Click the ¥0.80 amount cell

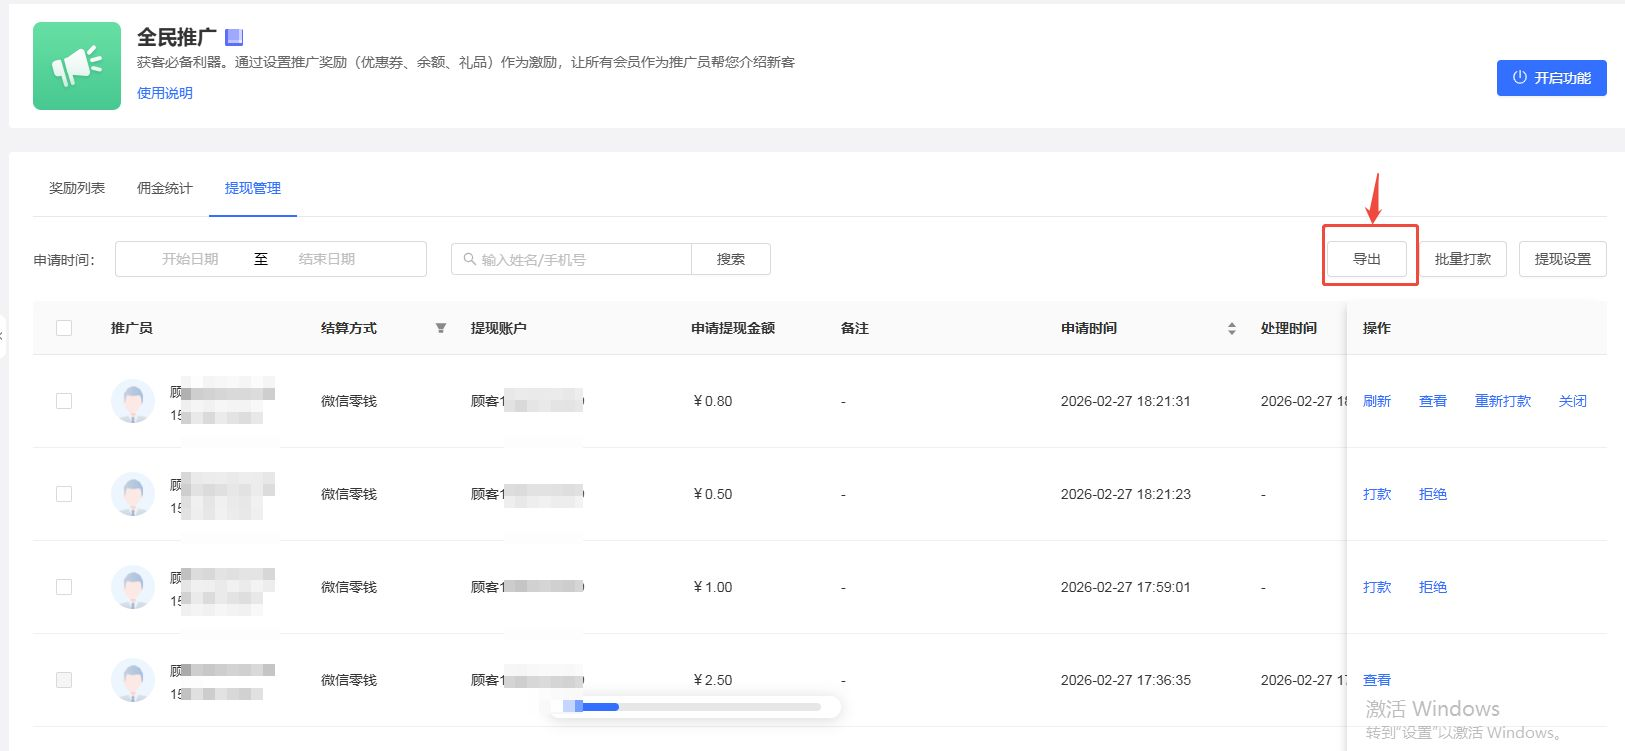(x=712, y=401)
